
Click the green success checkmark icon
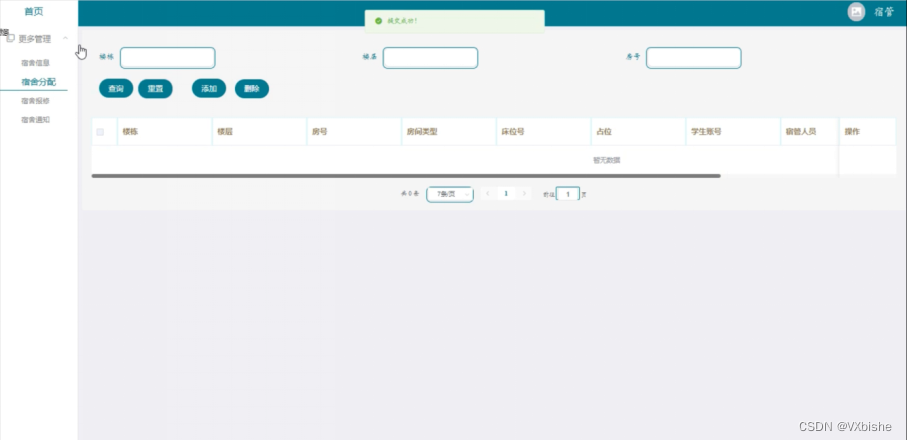[378, 21]
